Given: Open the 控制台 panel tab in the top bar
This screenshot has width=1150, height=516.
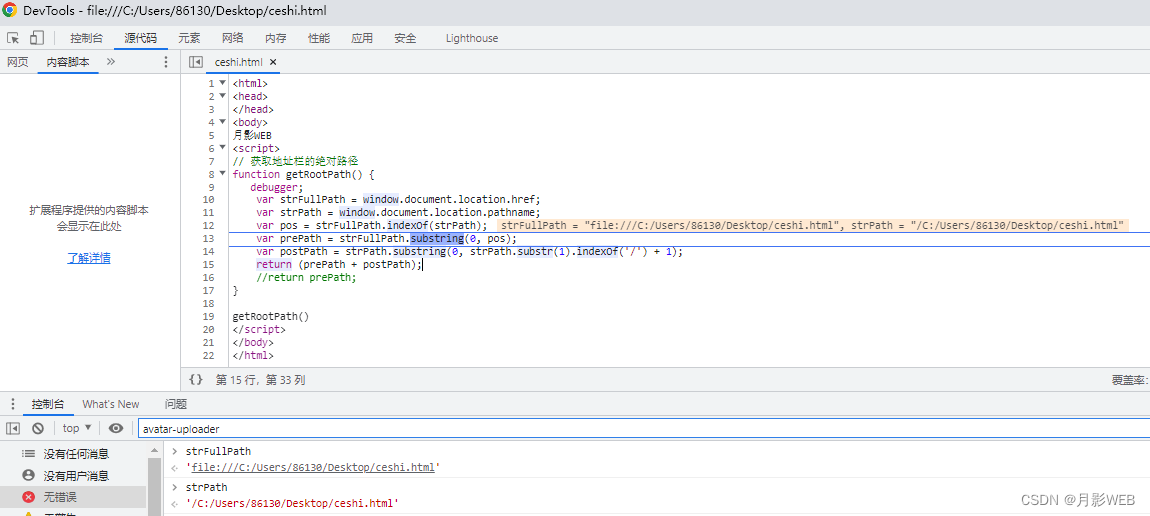Looking at the screenshot, I should click(87, 38).
